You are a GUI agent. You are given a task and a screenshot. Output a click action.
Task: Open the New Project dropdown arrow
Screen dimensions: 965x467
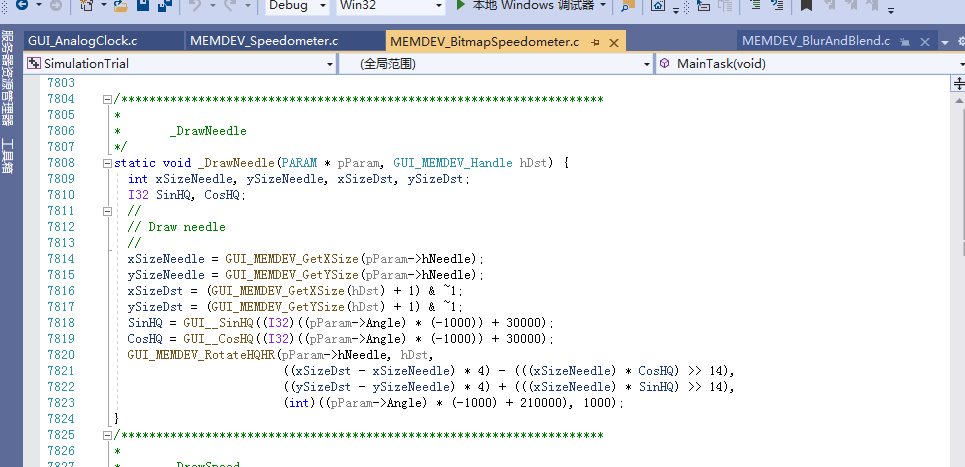point(103,5)
